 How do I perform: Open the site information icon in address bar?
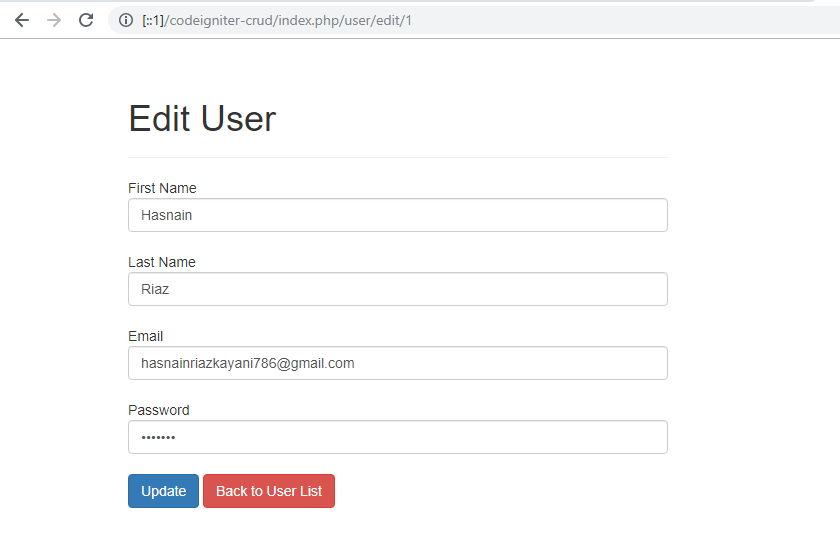pos(126,20)
